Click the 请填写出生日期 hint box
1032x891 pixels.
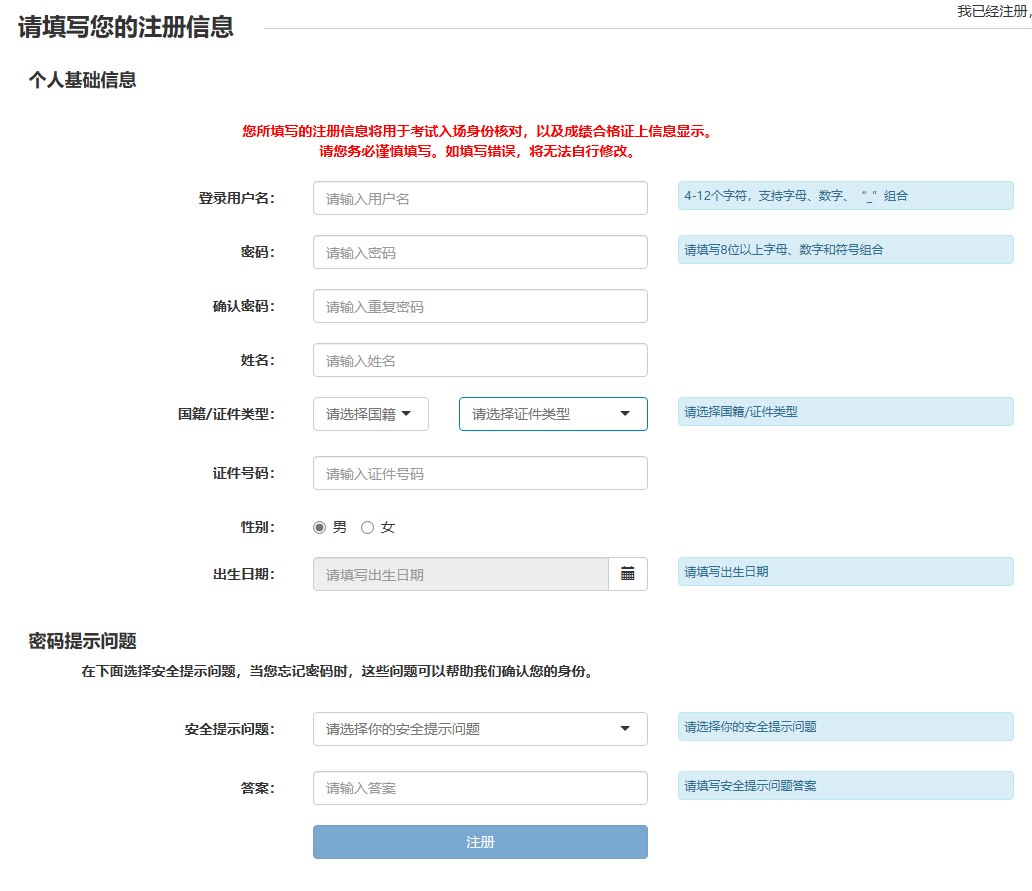(x=845, y=571)
